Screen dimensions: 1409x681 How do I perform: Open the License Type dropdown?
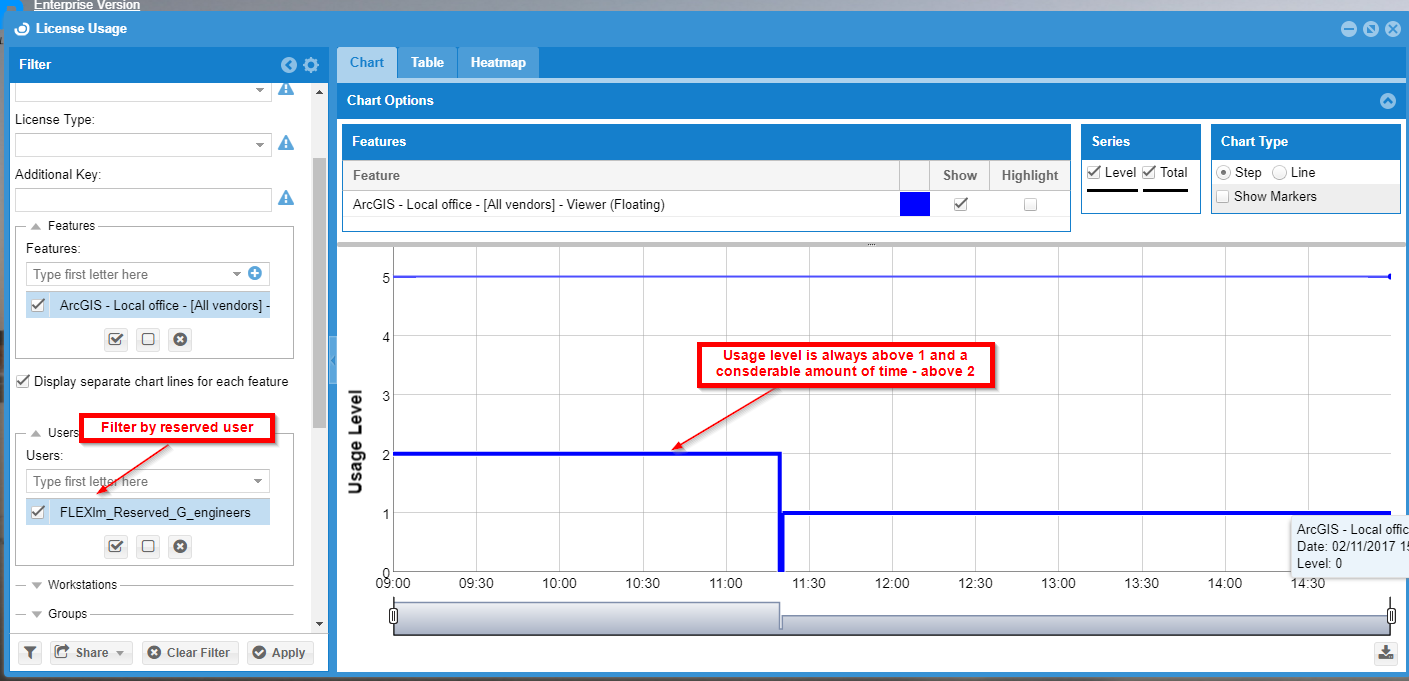[x=260, y=145]
